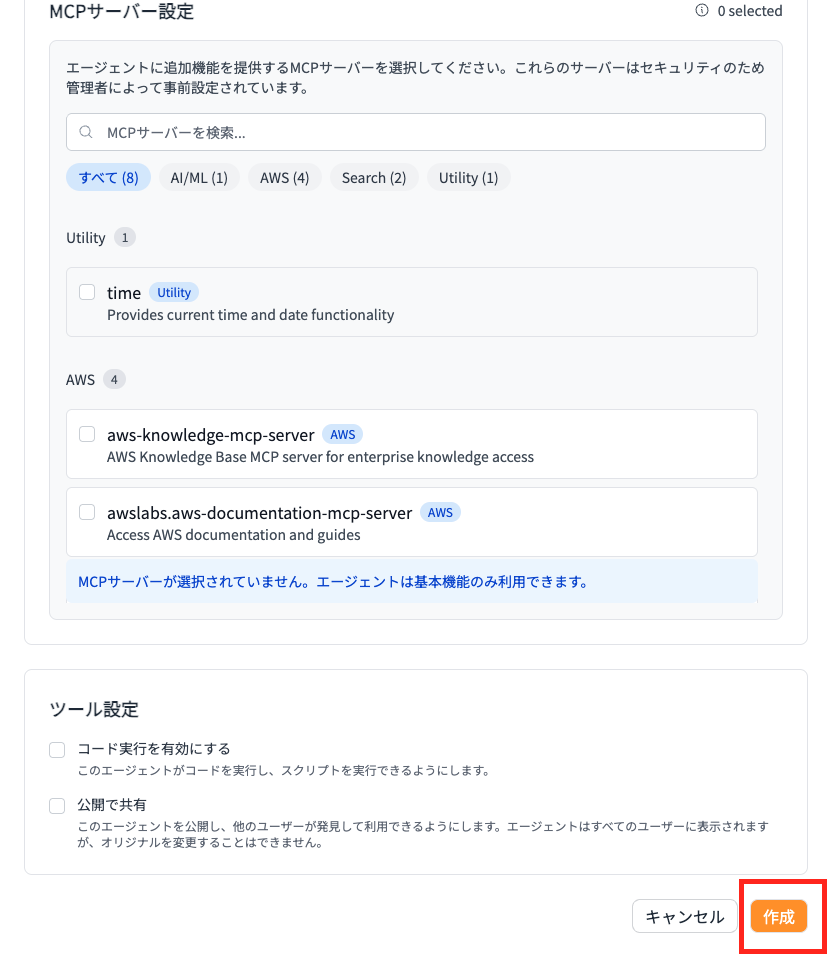Select the AWS (4) filter chip
838x961 pixels.
point(285,177)
